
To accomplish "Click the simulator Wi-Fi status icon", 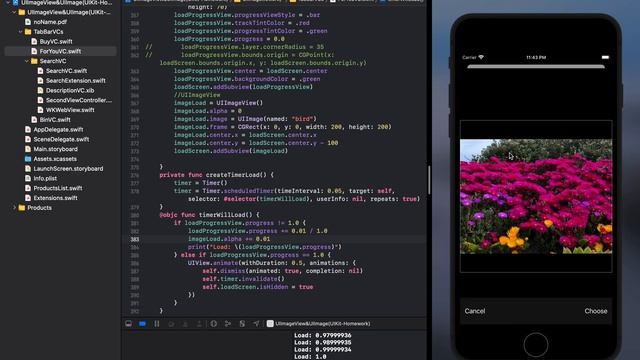I will point(481,57).
